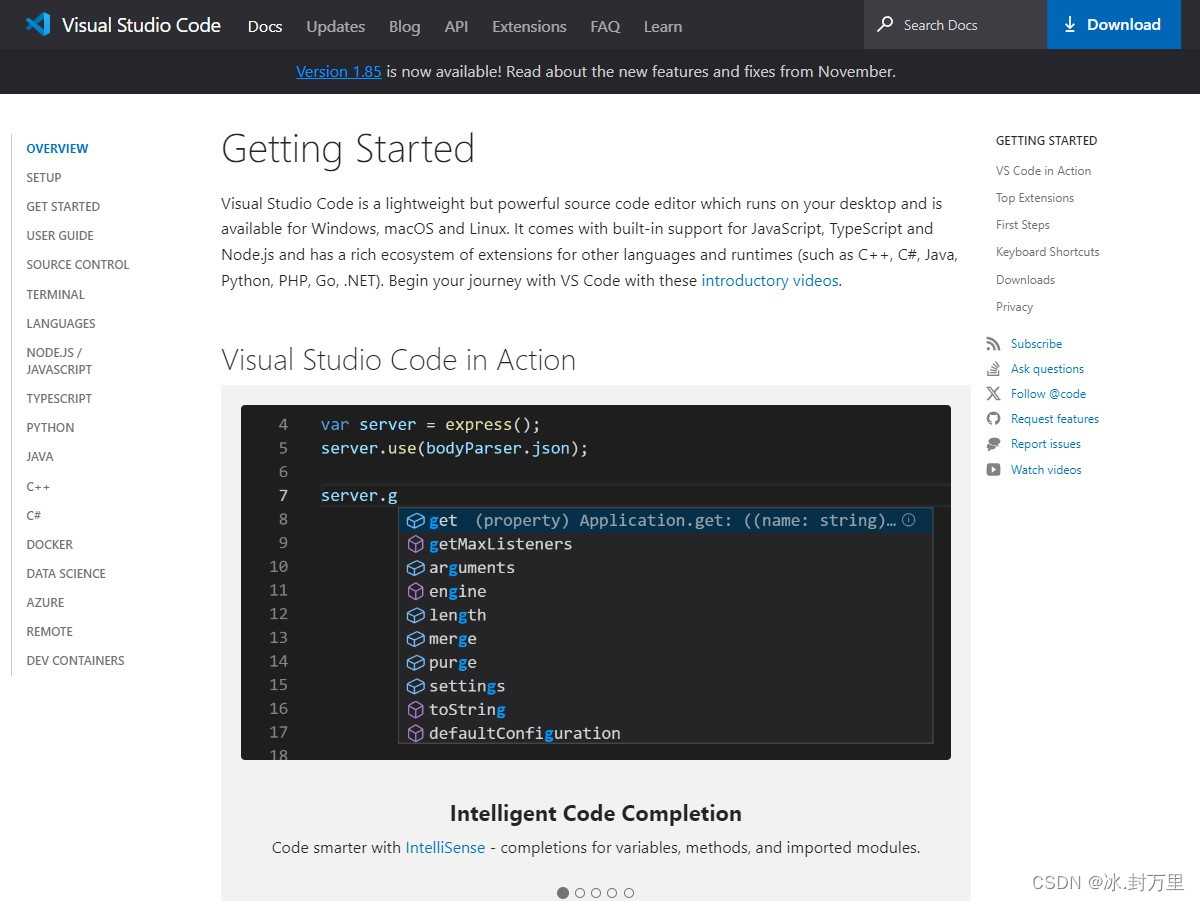This screenshot has height=901, width=1200.
Task: Expand the Source Control sidebar section
Action: [78, 264]
